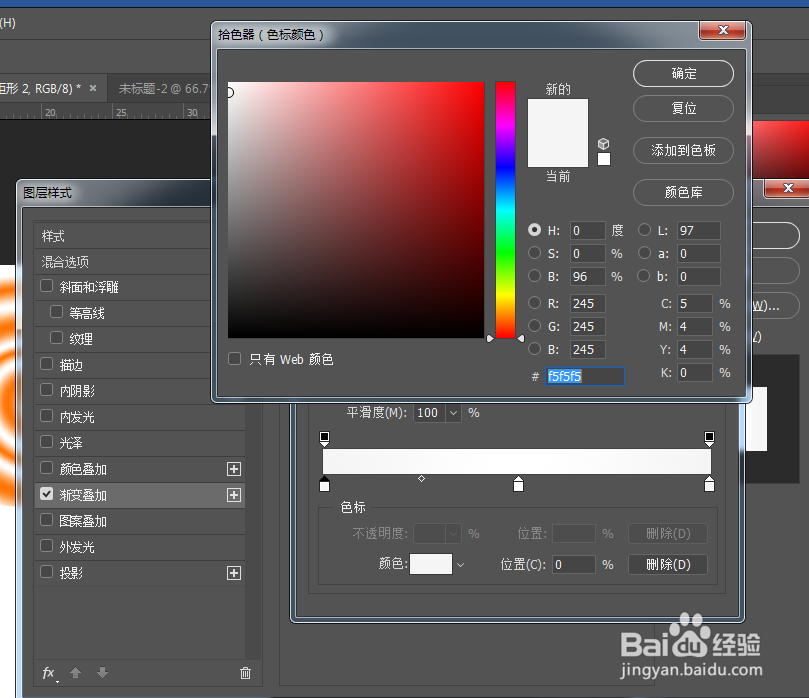The height and width of the screenshot is (698, 809).
Task: Click the vertical hue slider strip
Action: (506, 210)
